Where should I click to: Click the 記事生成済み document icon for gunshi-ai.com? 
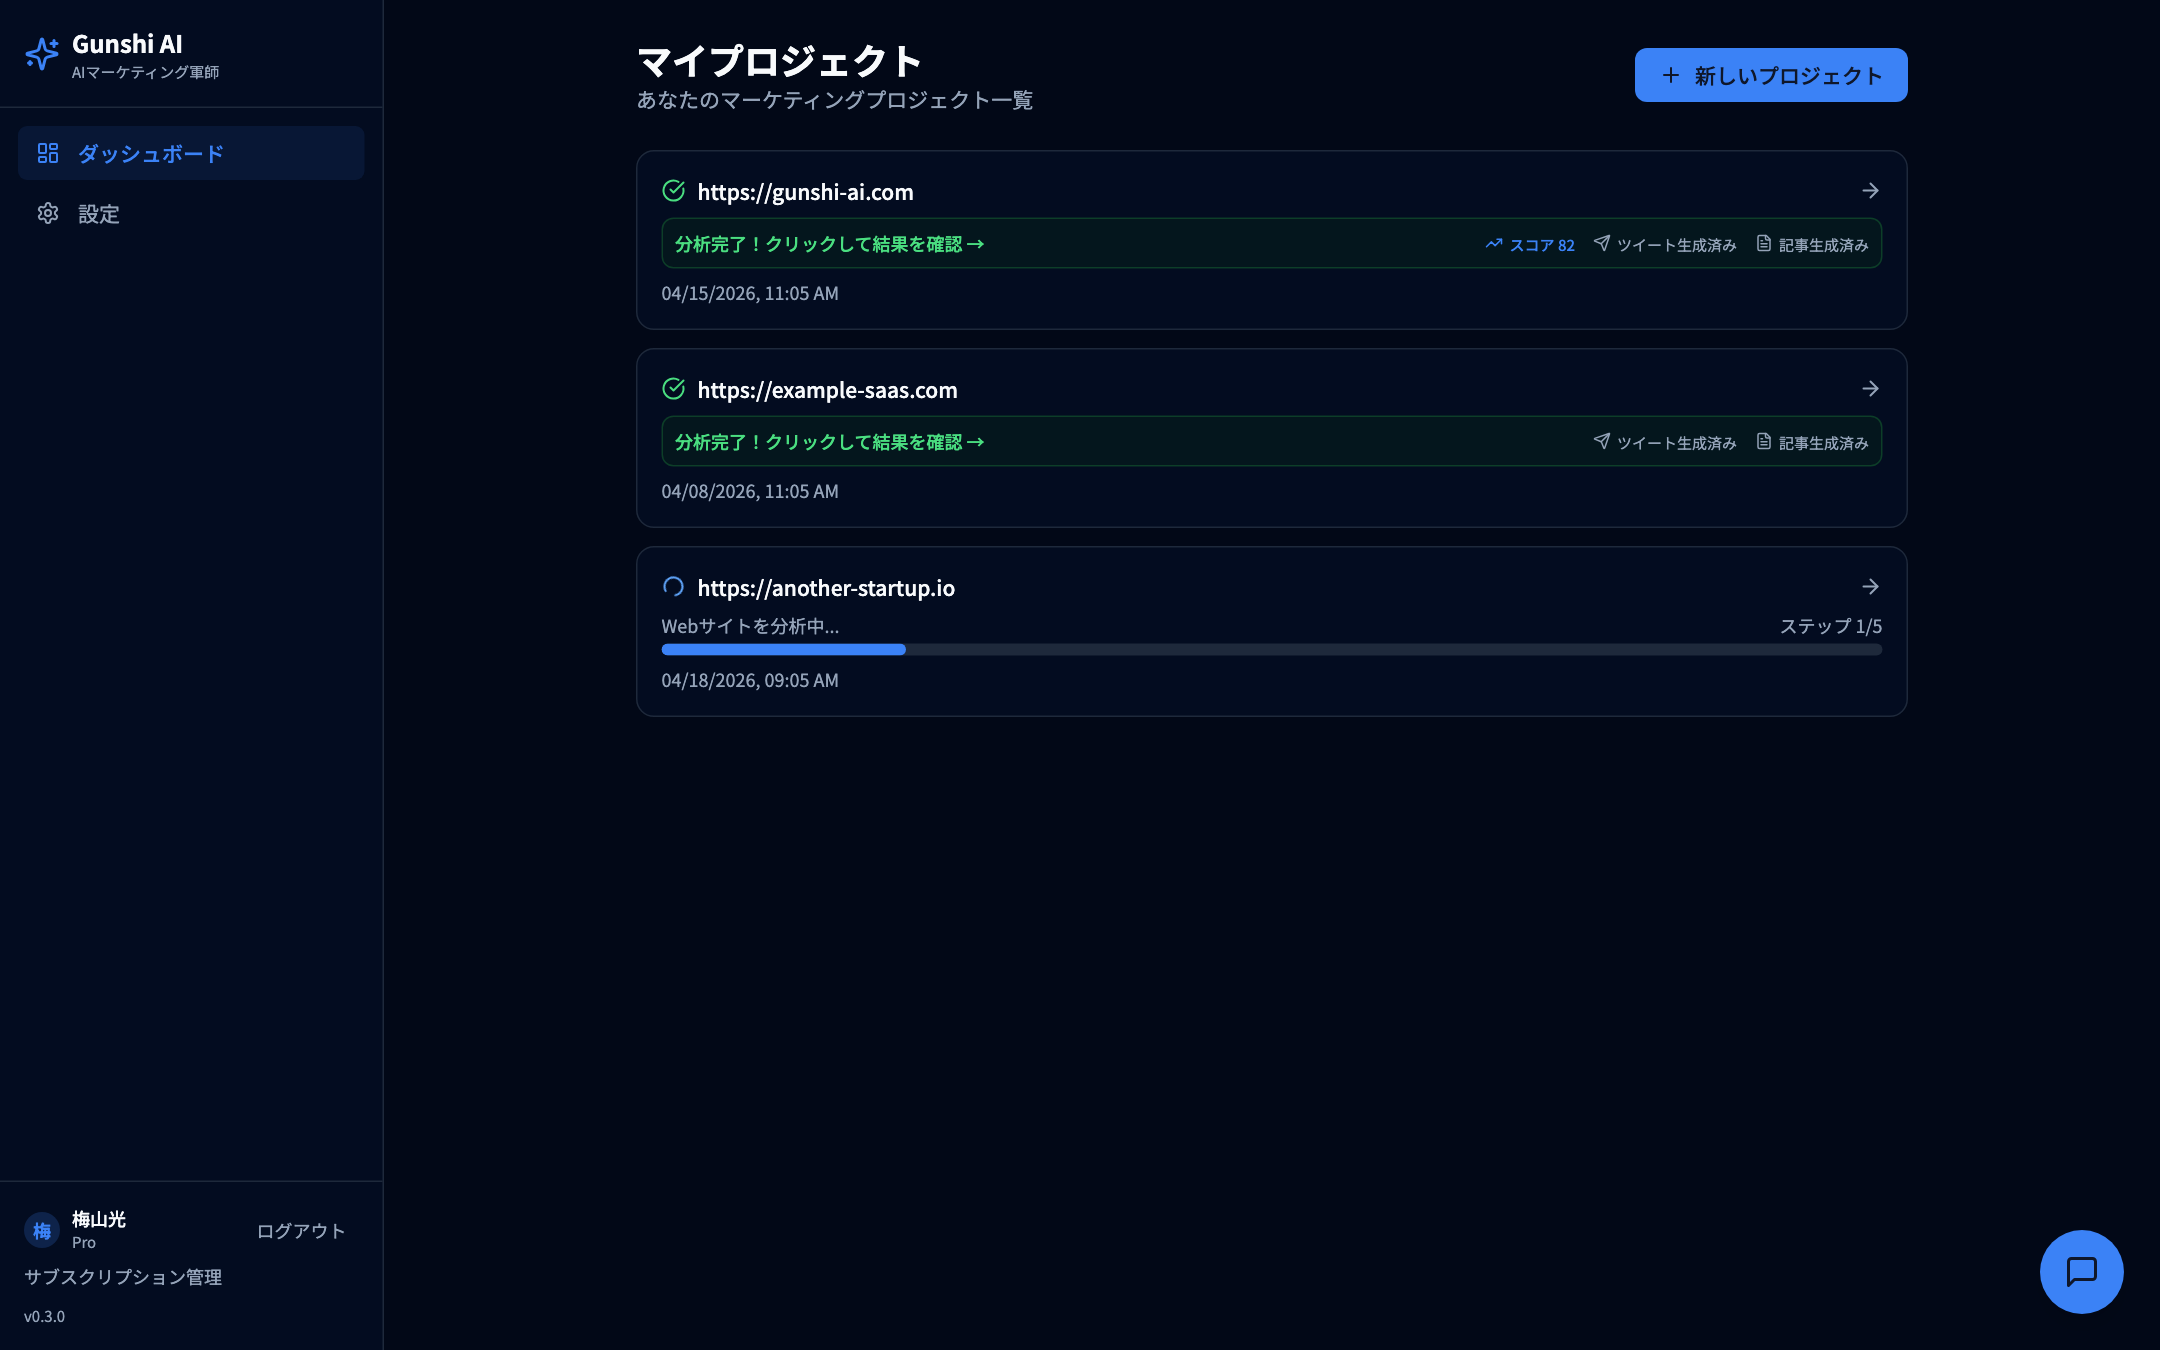tap(1763, 243)
